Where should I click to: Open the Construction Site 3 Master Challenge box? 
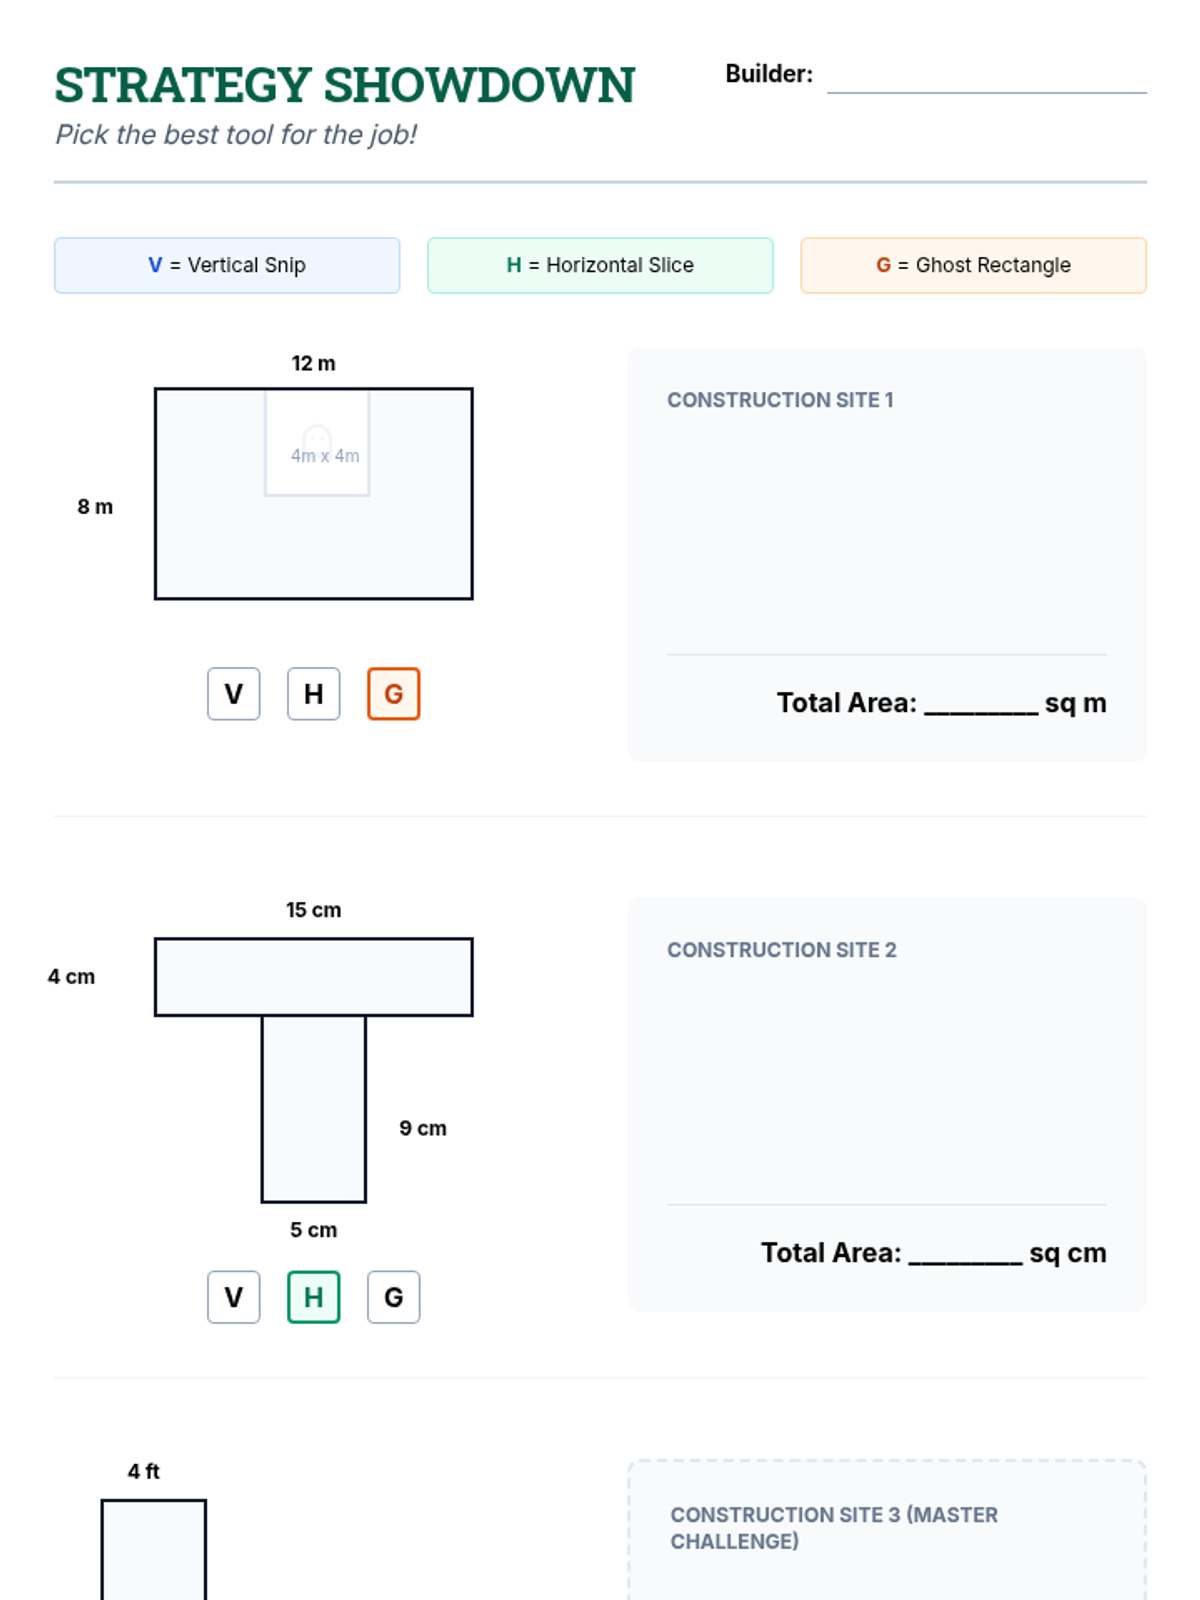click(x=886, y=1530)
